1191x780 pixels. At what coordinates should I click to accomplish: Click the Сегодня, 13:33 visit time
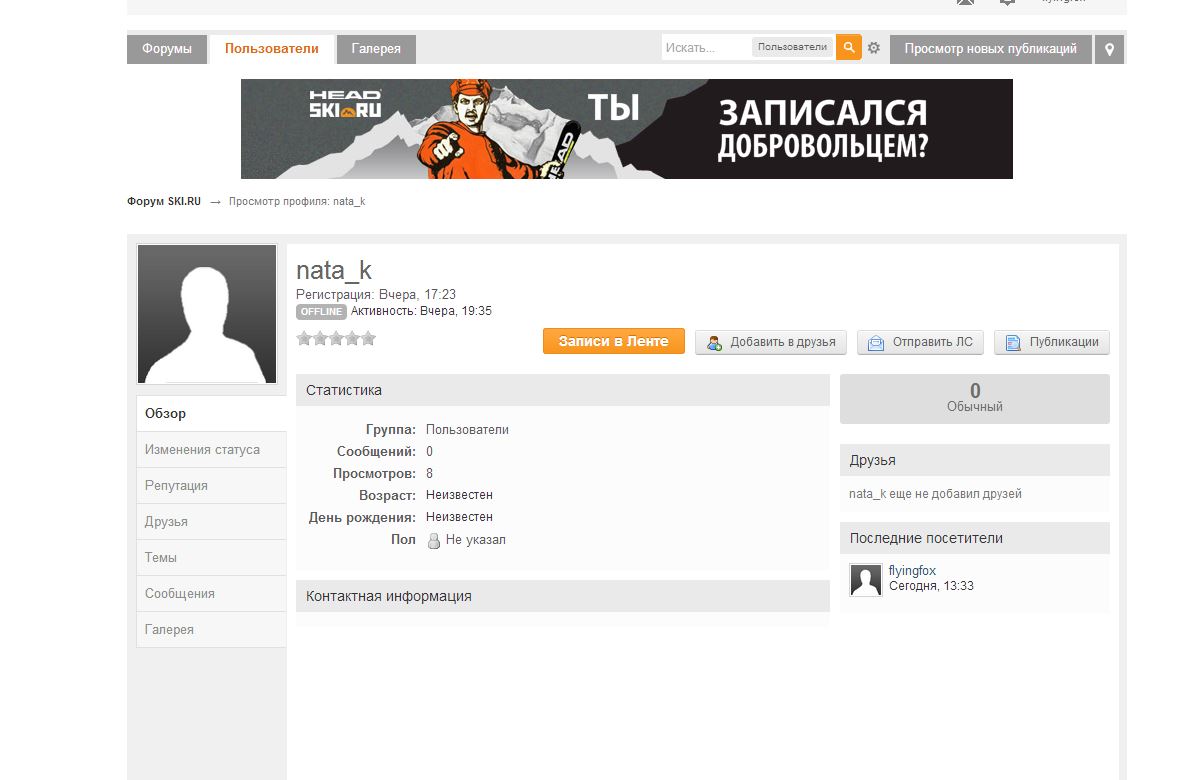tap(931, 586)
